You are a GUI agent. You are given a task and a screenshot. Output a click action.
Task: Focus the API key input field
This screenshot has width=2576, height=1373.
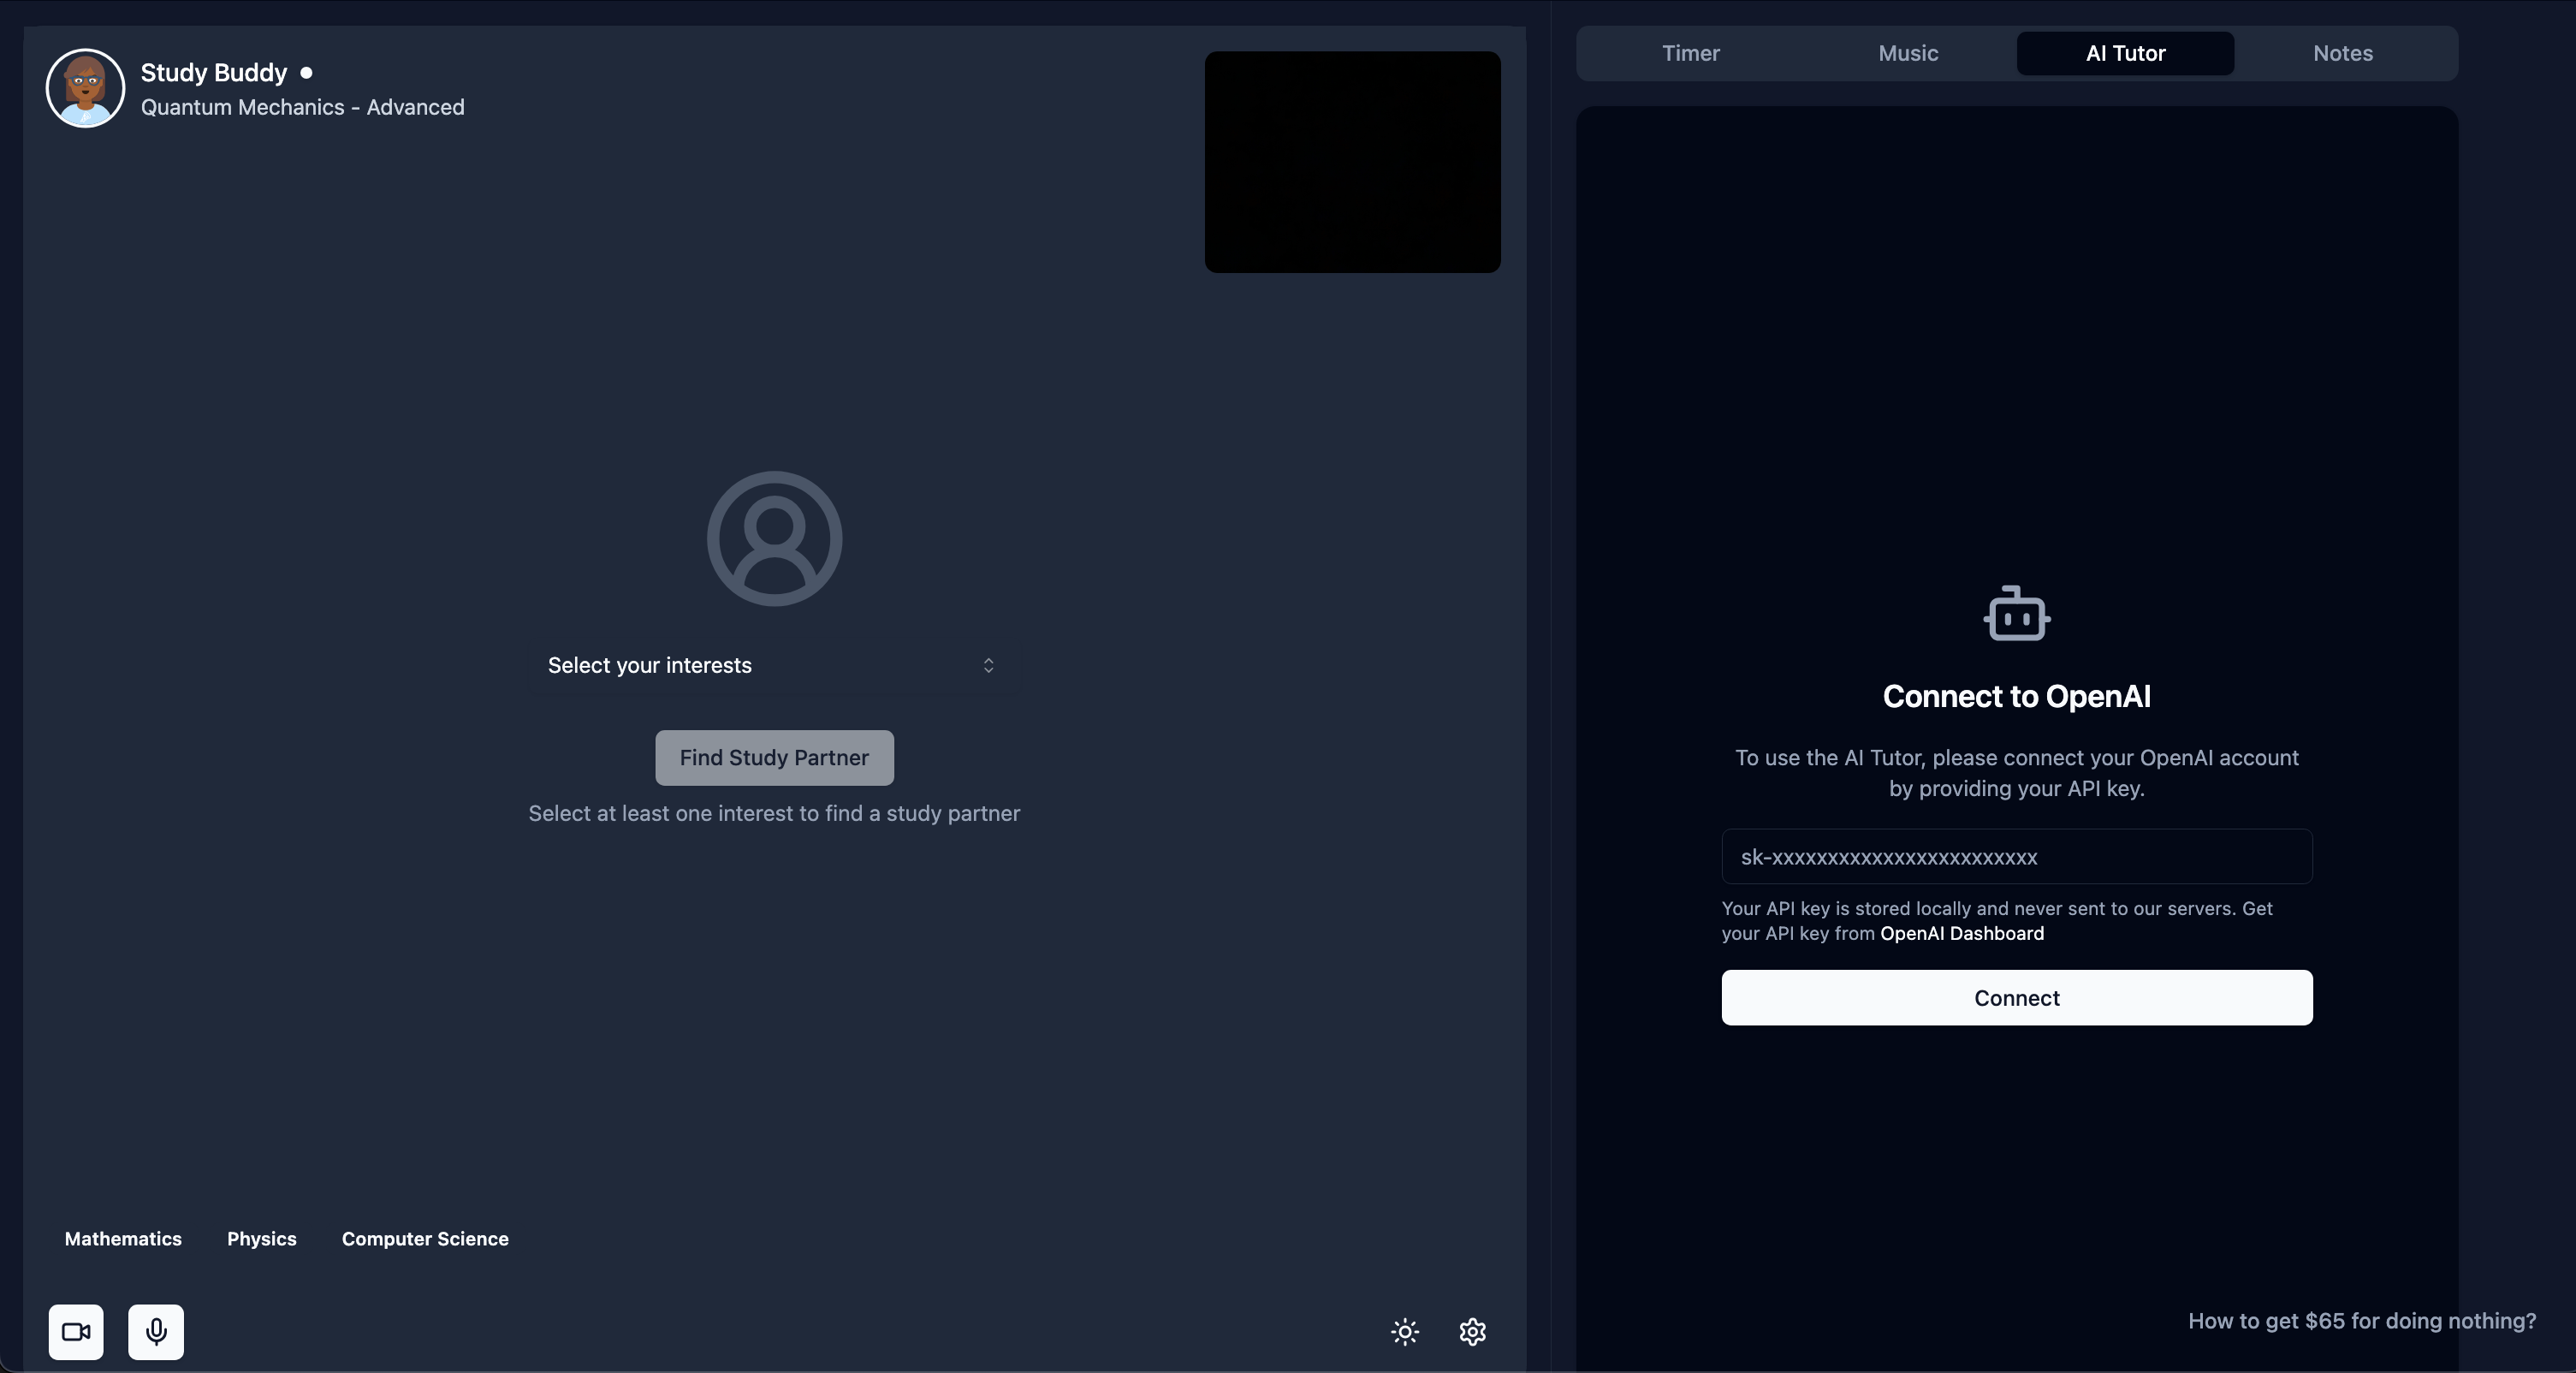tap(2016, 856)
